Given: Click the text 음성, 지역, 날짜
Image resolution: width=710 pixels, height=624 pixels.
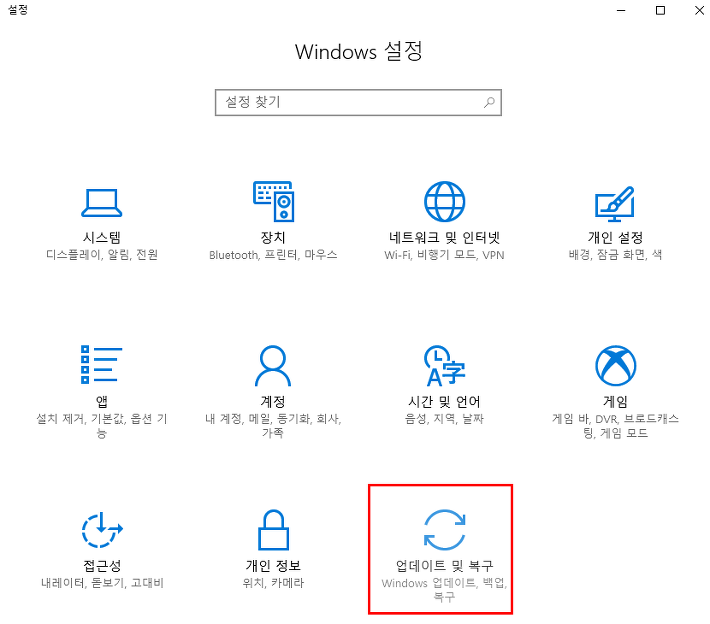Looking at the screenshot, I should (444, 418).
